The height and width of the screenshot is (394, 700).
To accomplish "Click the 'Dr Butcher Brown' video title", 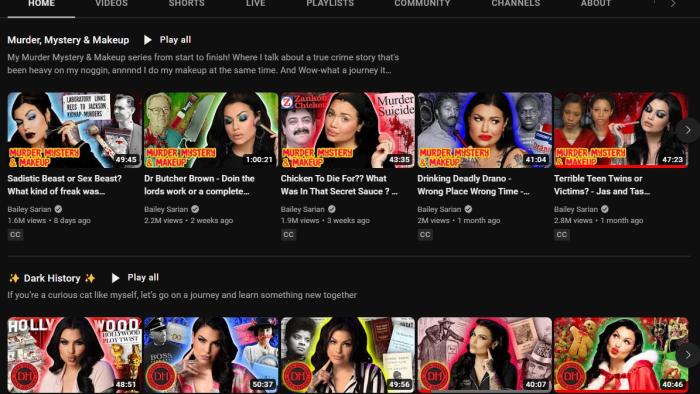I will 199,185.
